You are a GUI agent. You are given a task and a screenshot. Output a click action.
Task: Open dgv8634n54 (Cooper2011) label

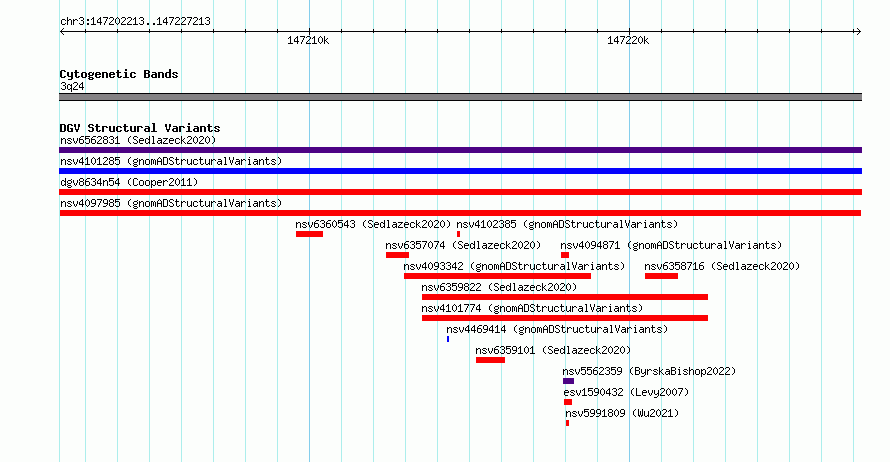click(x=129, y=182)
